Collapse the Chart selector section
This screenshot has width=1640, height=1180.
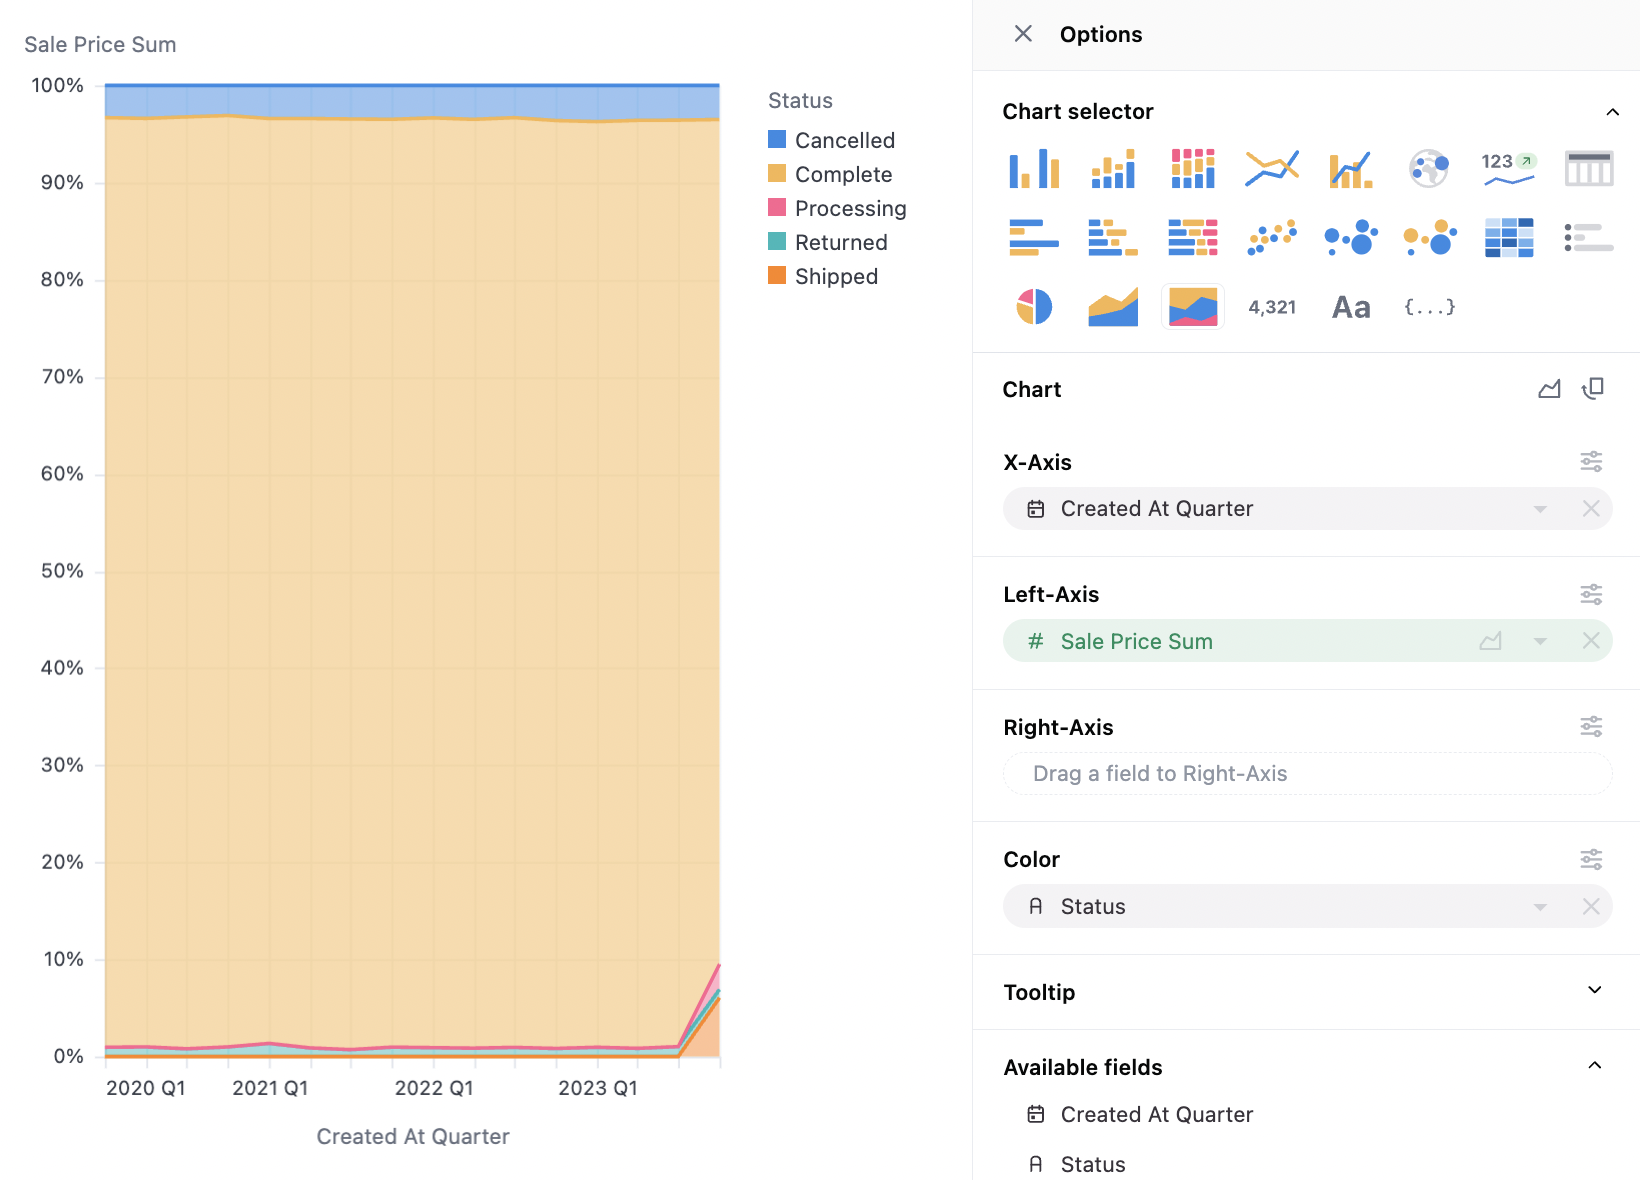pos(1612,112)
